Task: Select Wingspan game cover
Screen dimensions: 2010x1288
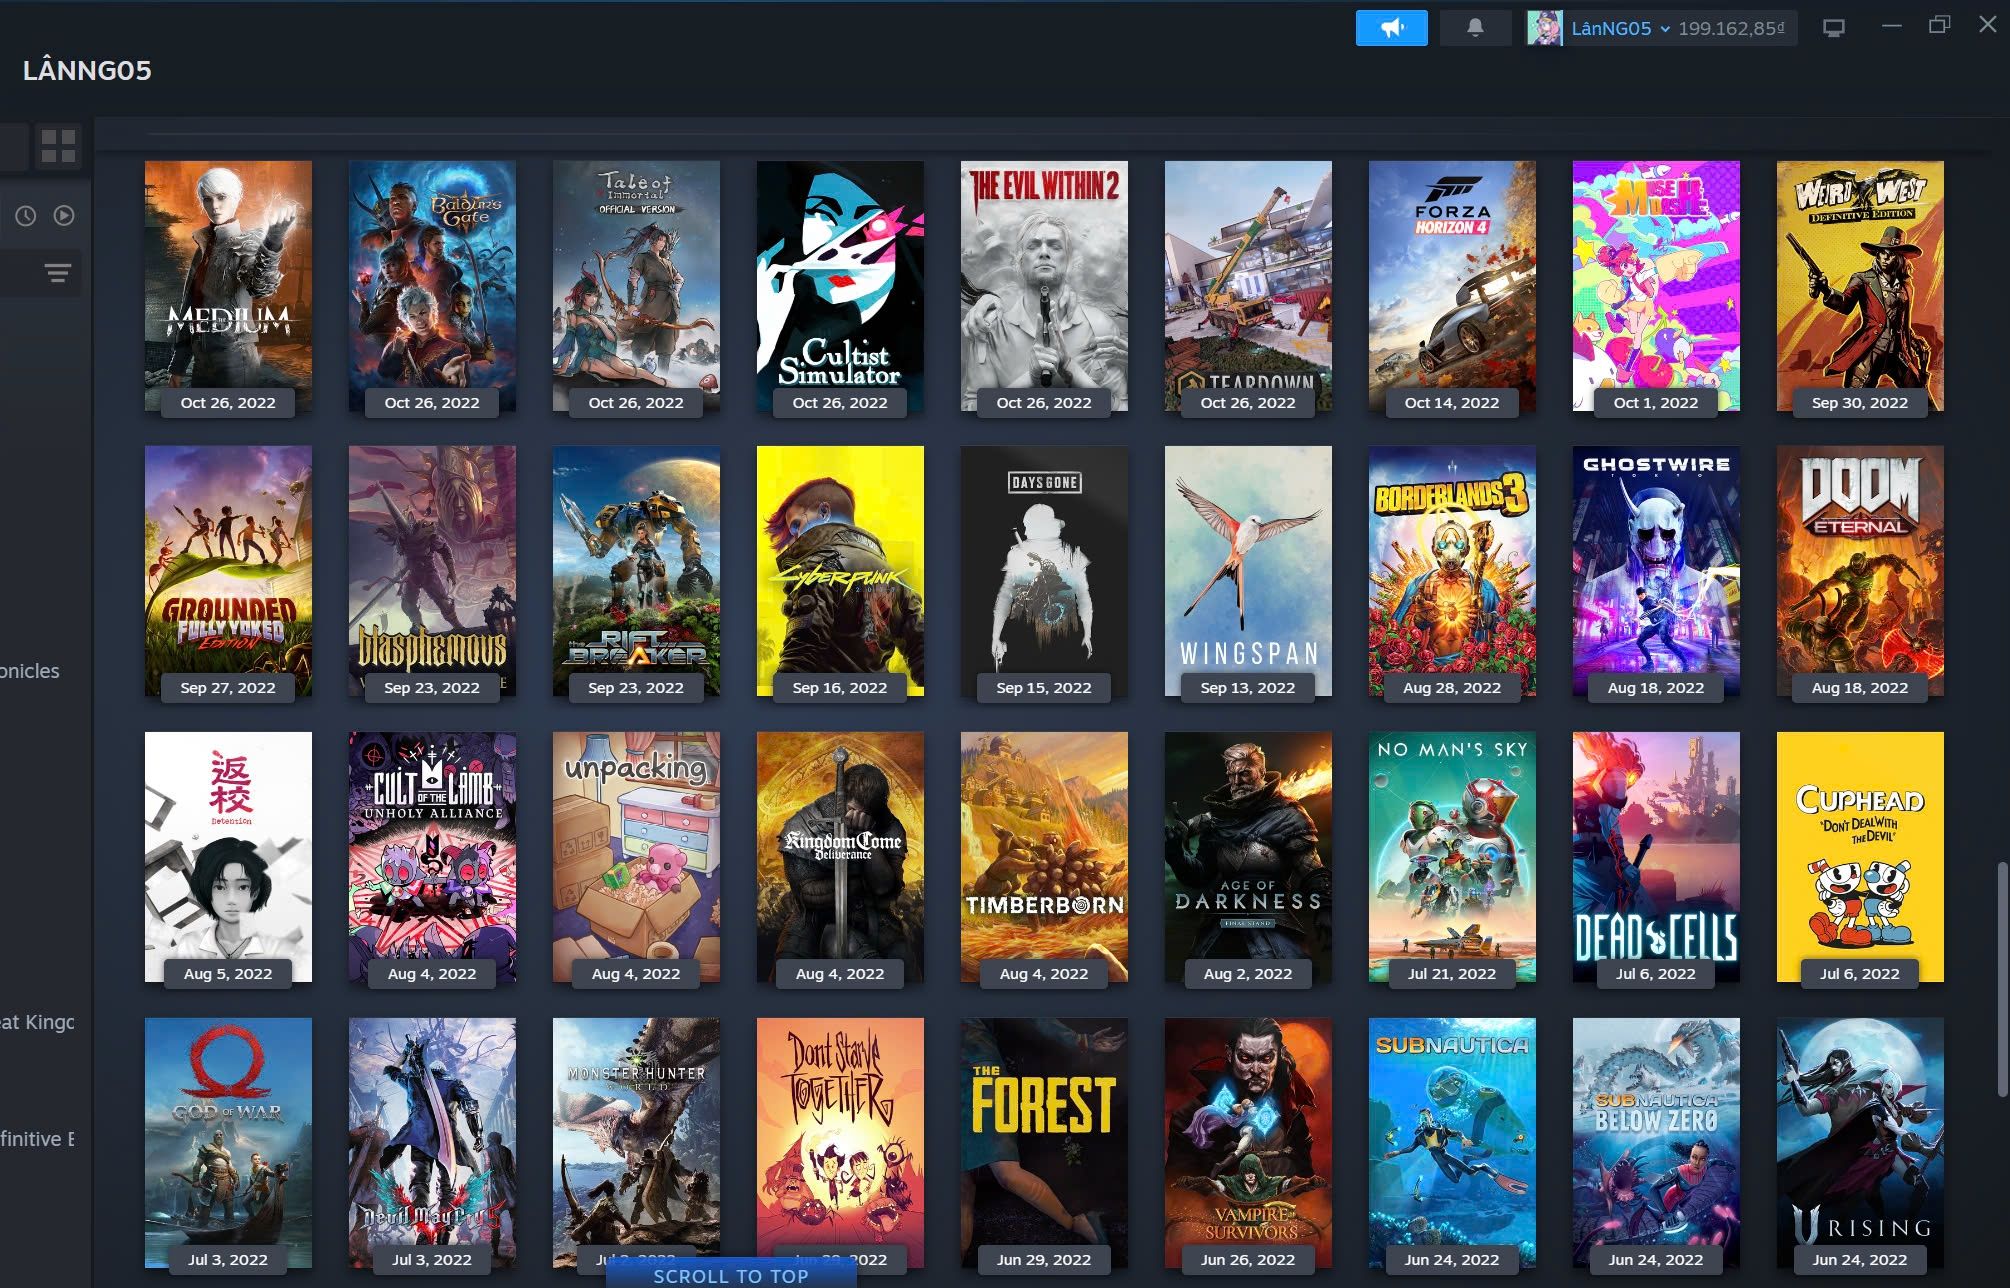Action: tap(1248, 571)
